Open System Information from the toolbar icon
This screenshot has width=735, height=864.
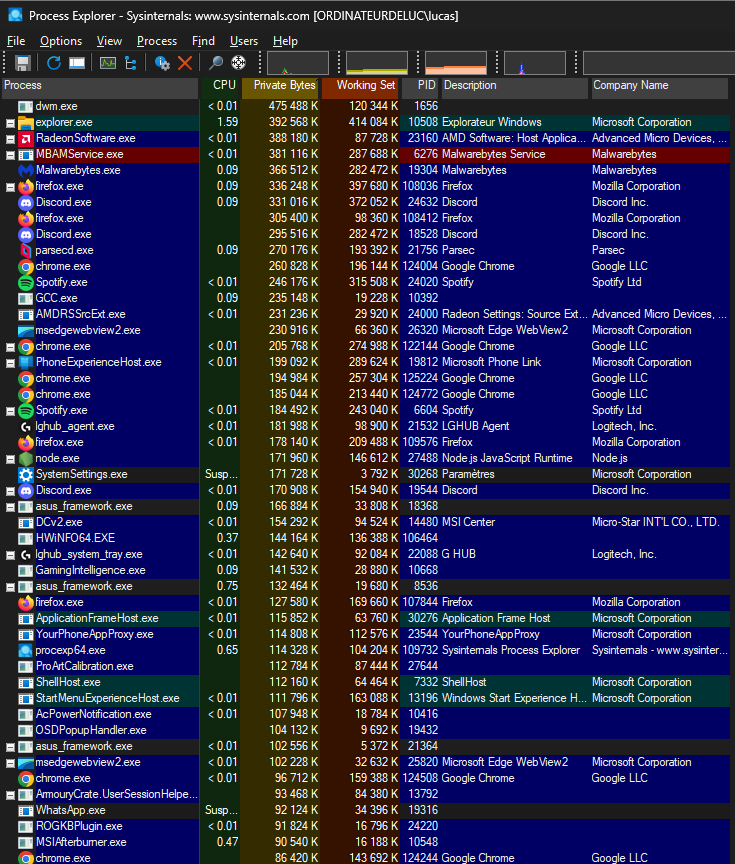click(77, 63)
